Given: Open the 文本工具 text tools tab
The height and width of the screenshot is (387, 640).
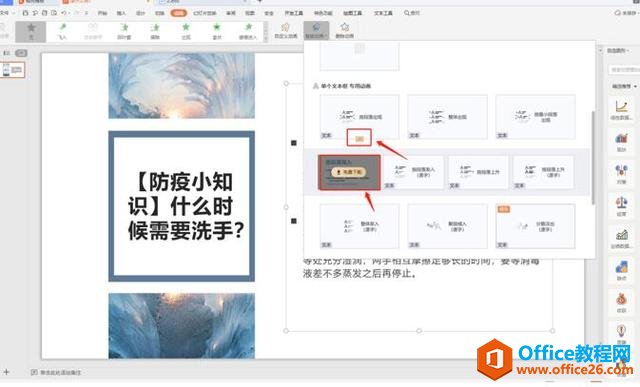Looking at the screenshot, I should 383,13.
